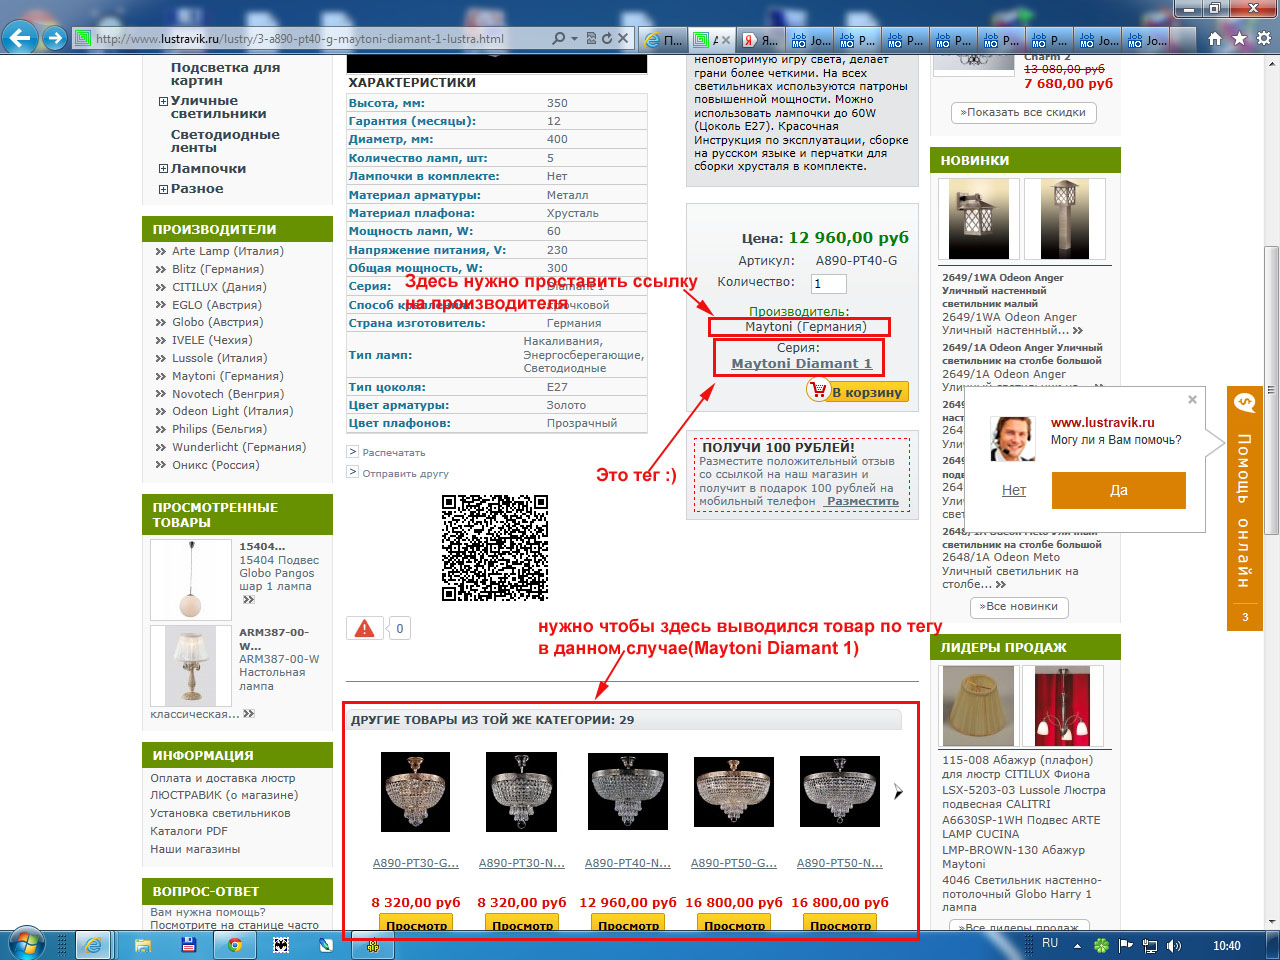Open product thumbnail A890-PT30-G

point(415,792)
